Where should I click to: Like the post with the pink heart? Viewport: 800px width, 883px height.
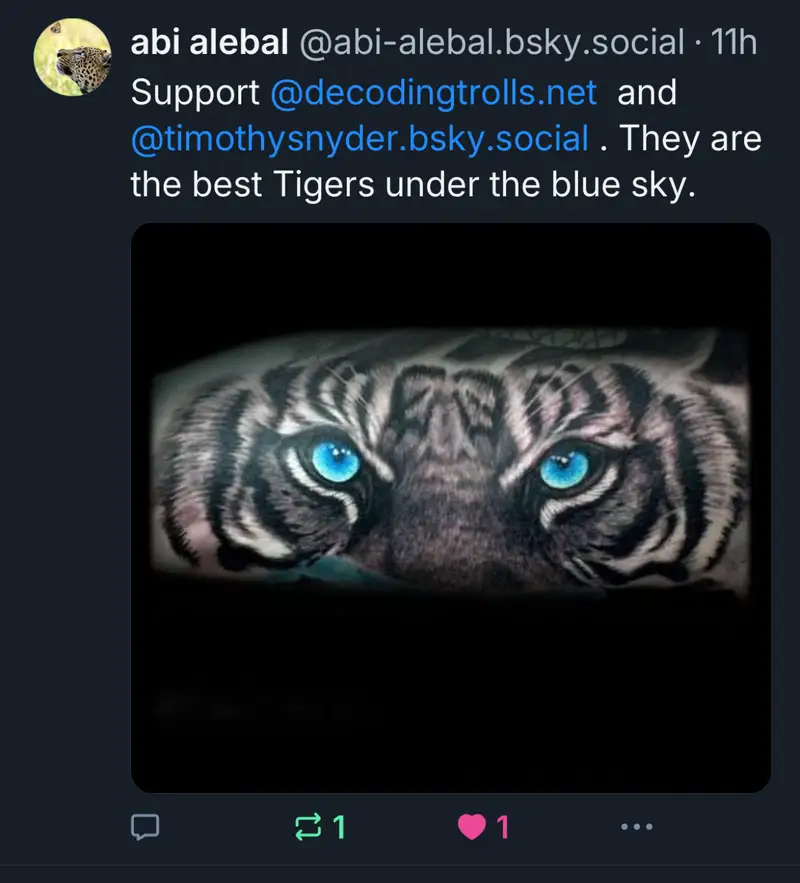[471, 827]
